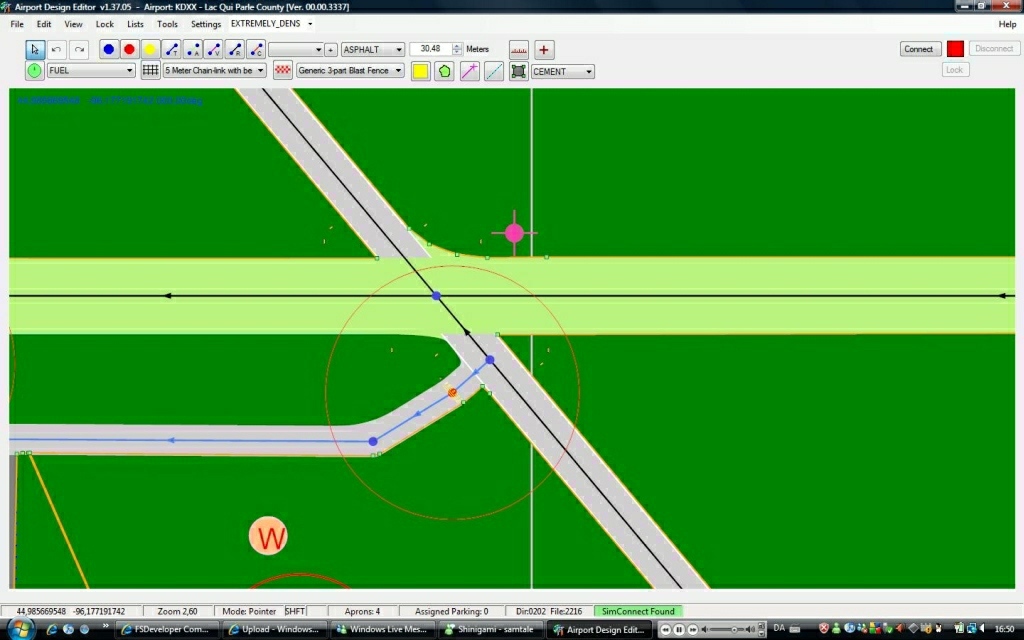1024x640 pixels.
Task: Expand the FUEL type dropdown
Action: (x=91, y=71)
